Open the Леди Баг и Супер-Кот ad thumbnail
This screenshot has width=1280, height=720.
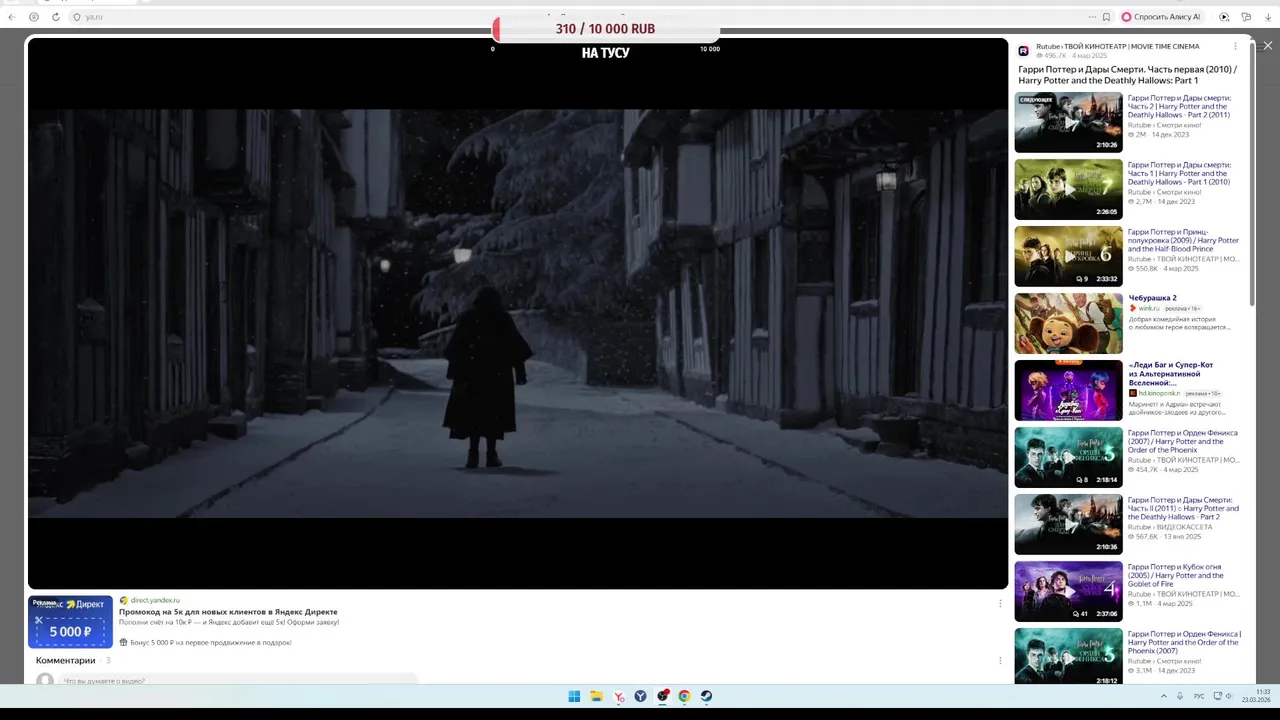(x=1068, y=390)
